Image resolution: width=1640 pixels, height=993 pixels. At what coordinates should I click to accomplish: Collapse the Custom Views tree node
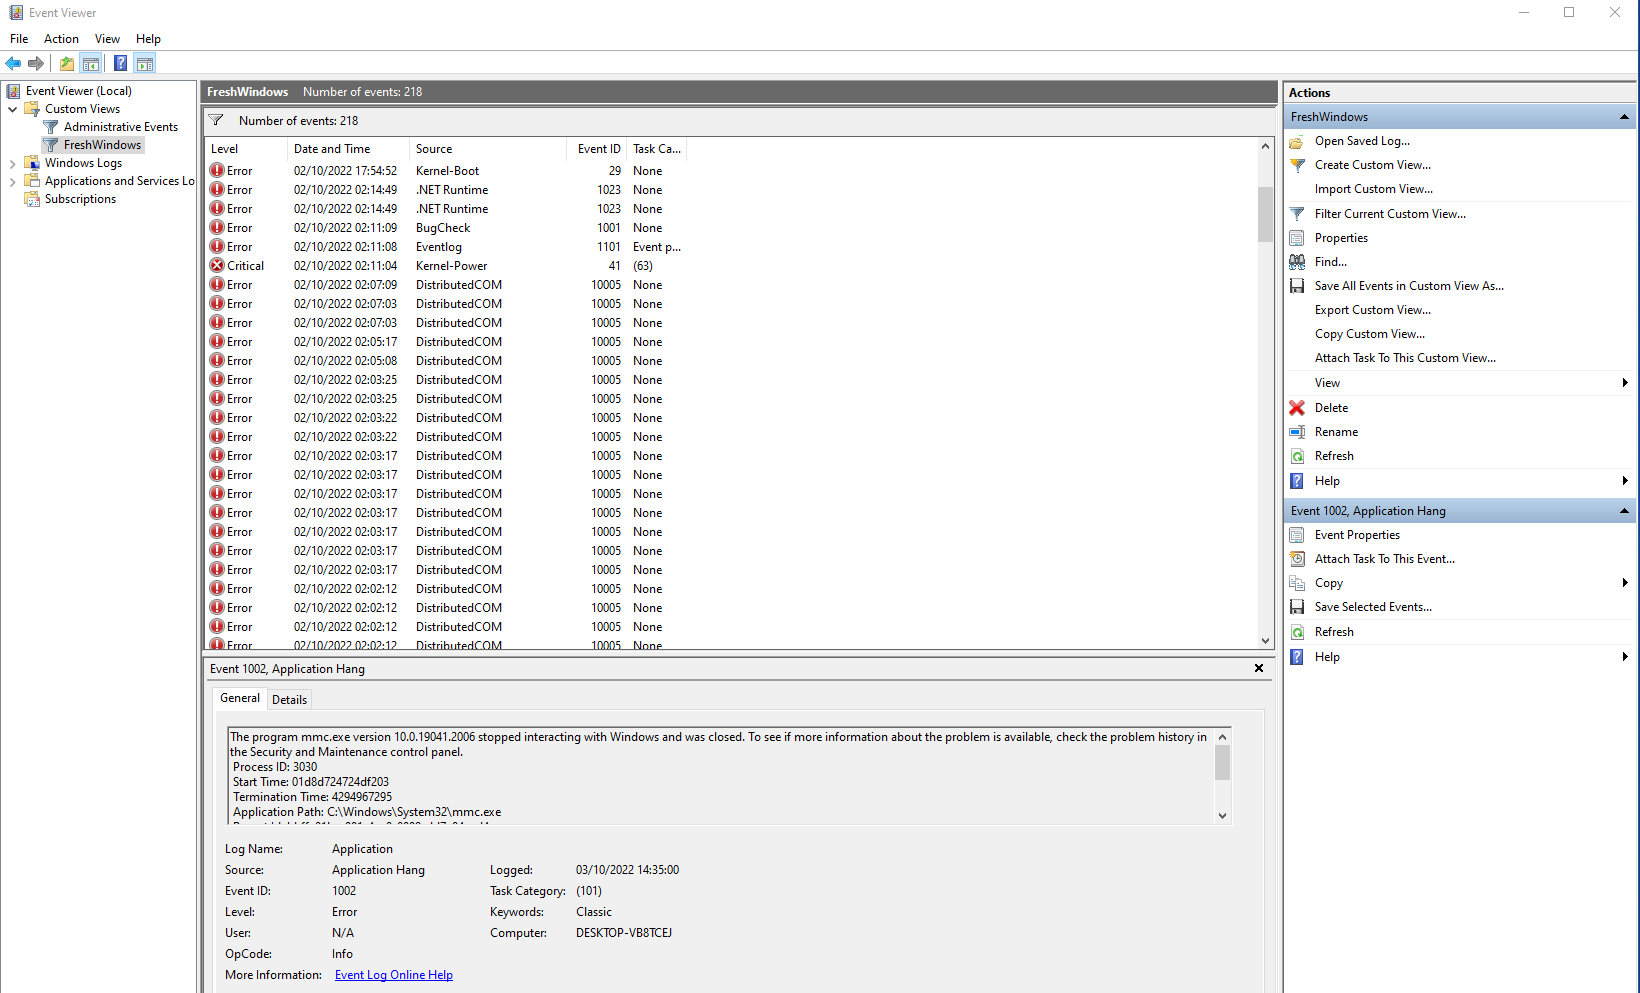(x=12, y=109)
